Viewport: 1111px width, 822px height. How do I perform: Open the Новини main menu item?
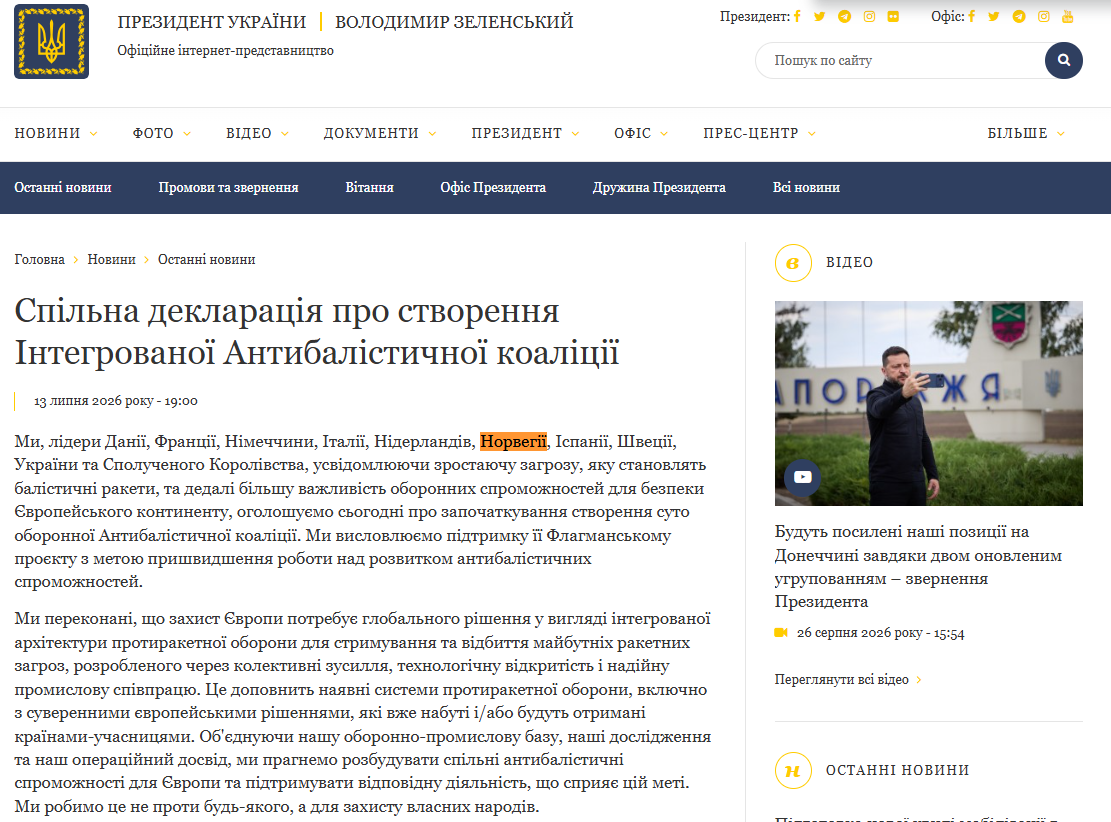coord(47,133)
